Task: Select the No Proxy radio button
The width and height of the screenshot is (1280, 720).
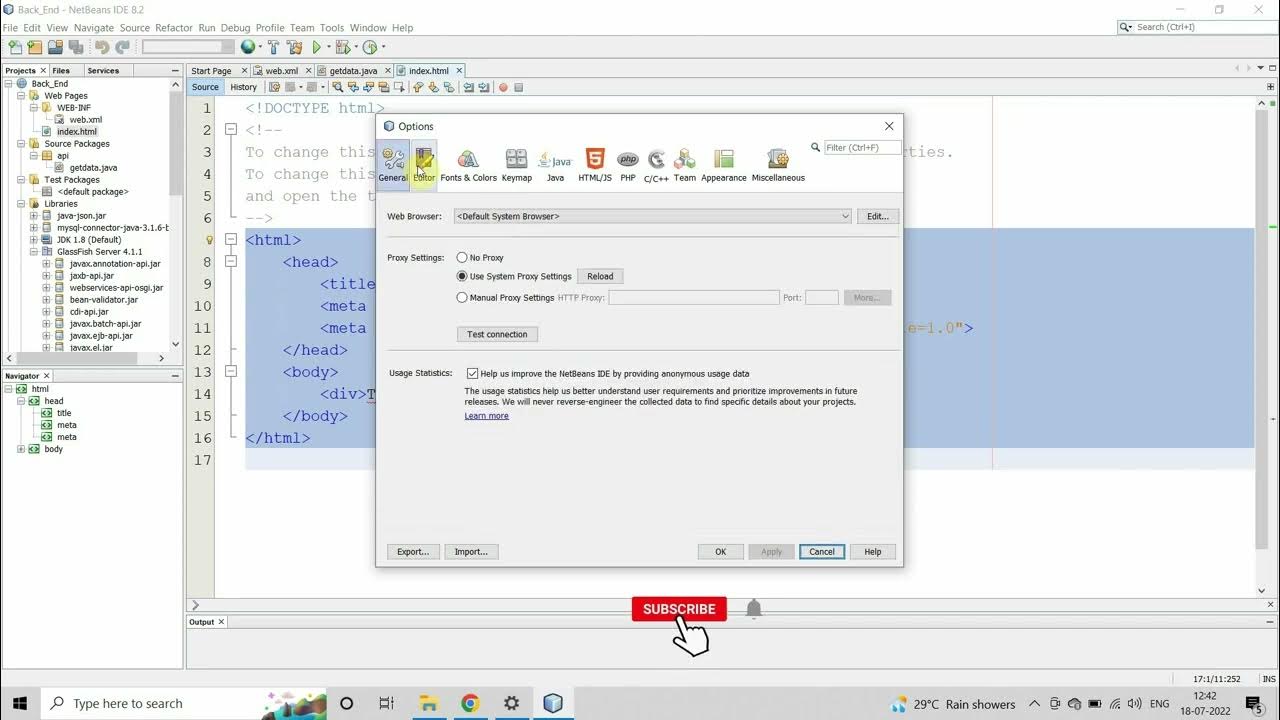Action: (462, 258)
